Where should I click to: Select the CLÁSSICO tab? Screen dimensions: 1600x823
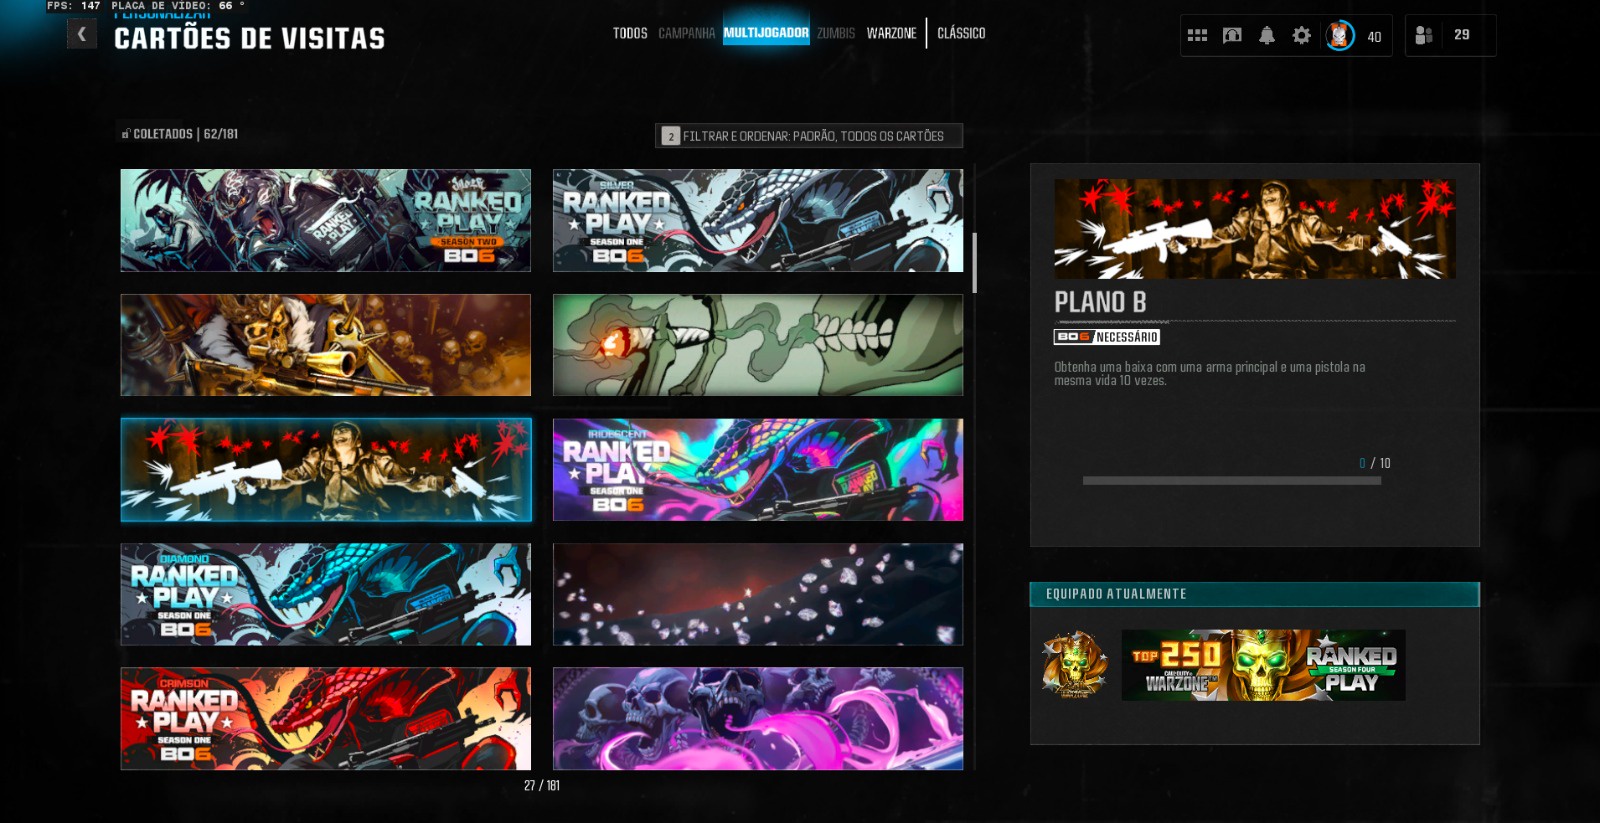coord(961,33)
